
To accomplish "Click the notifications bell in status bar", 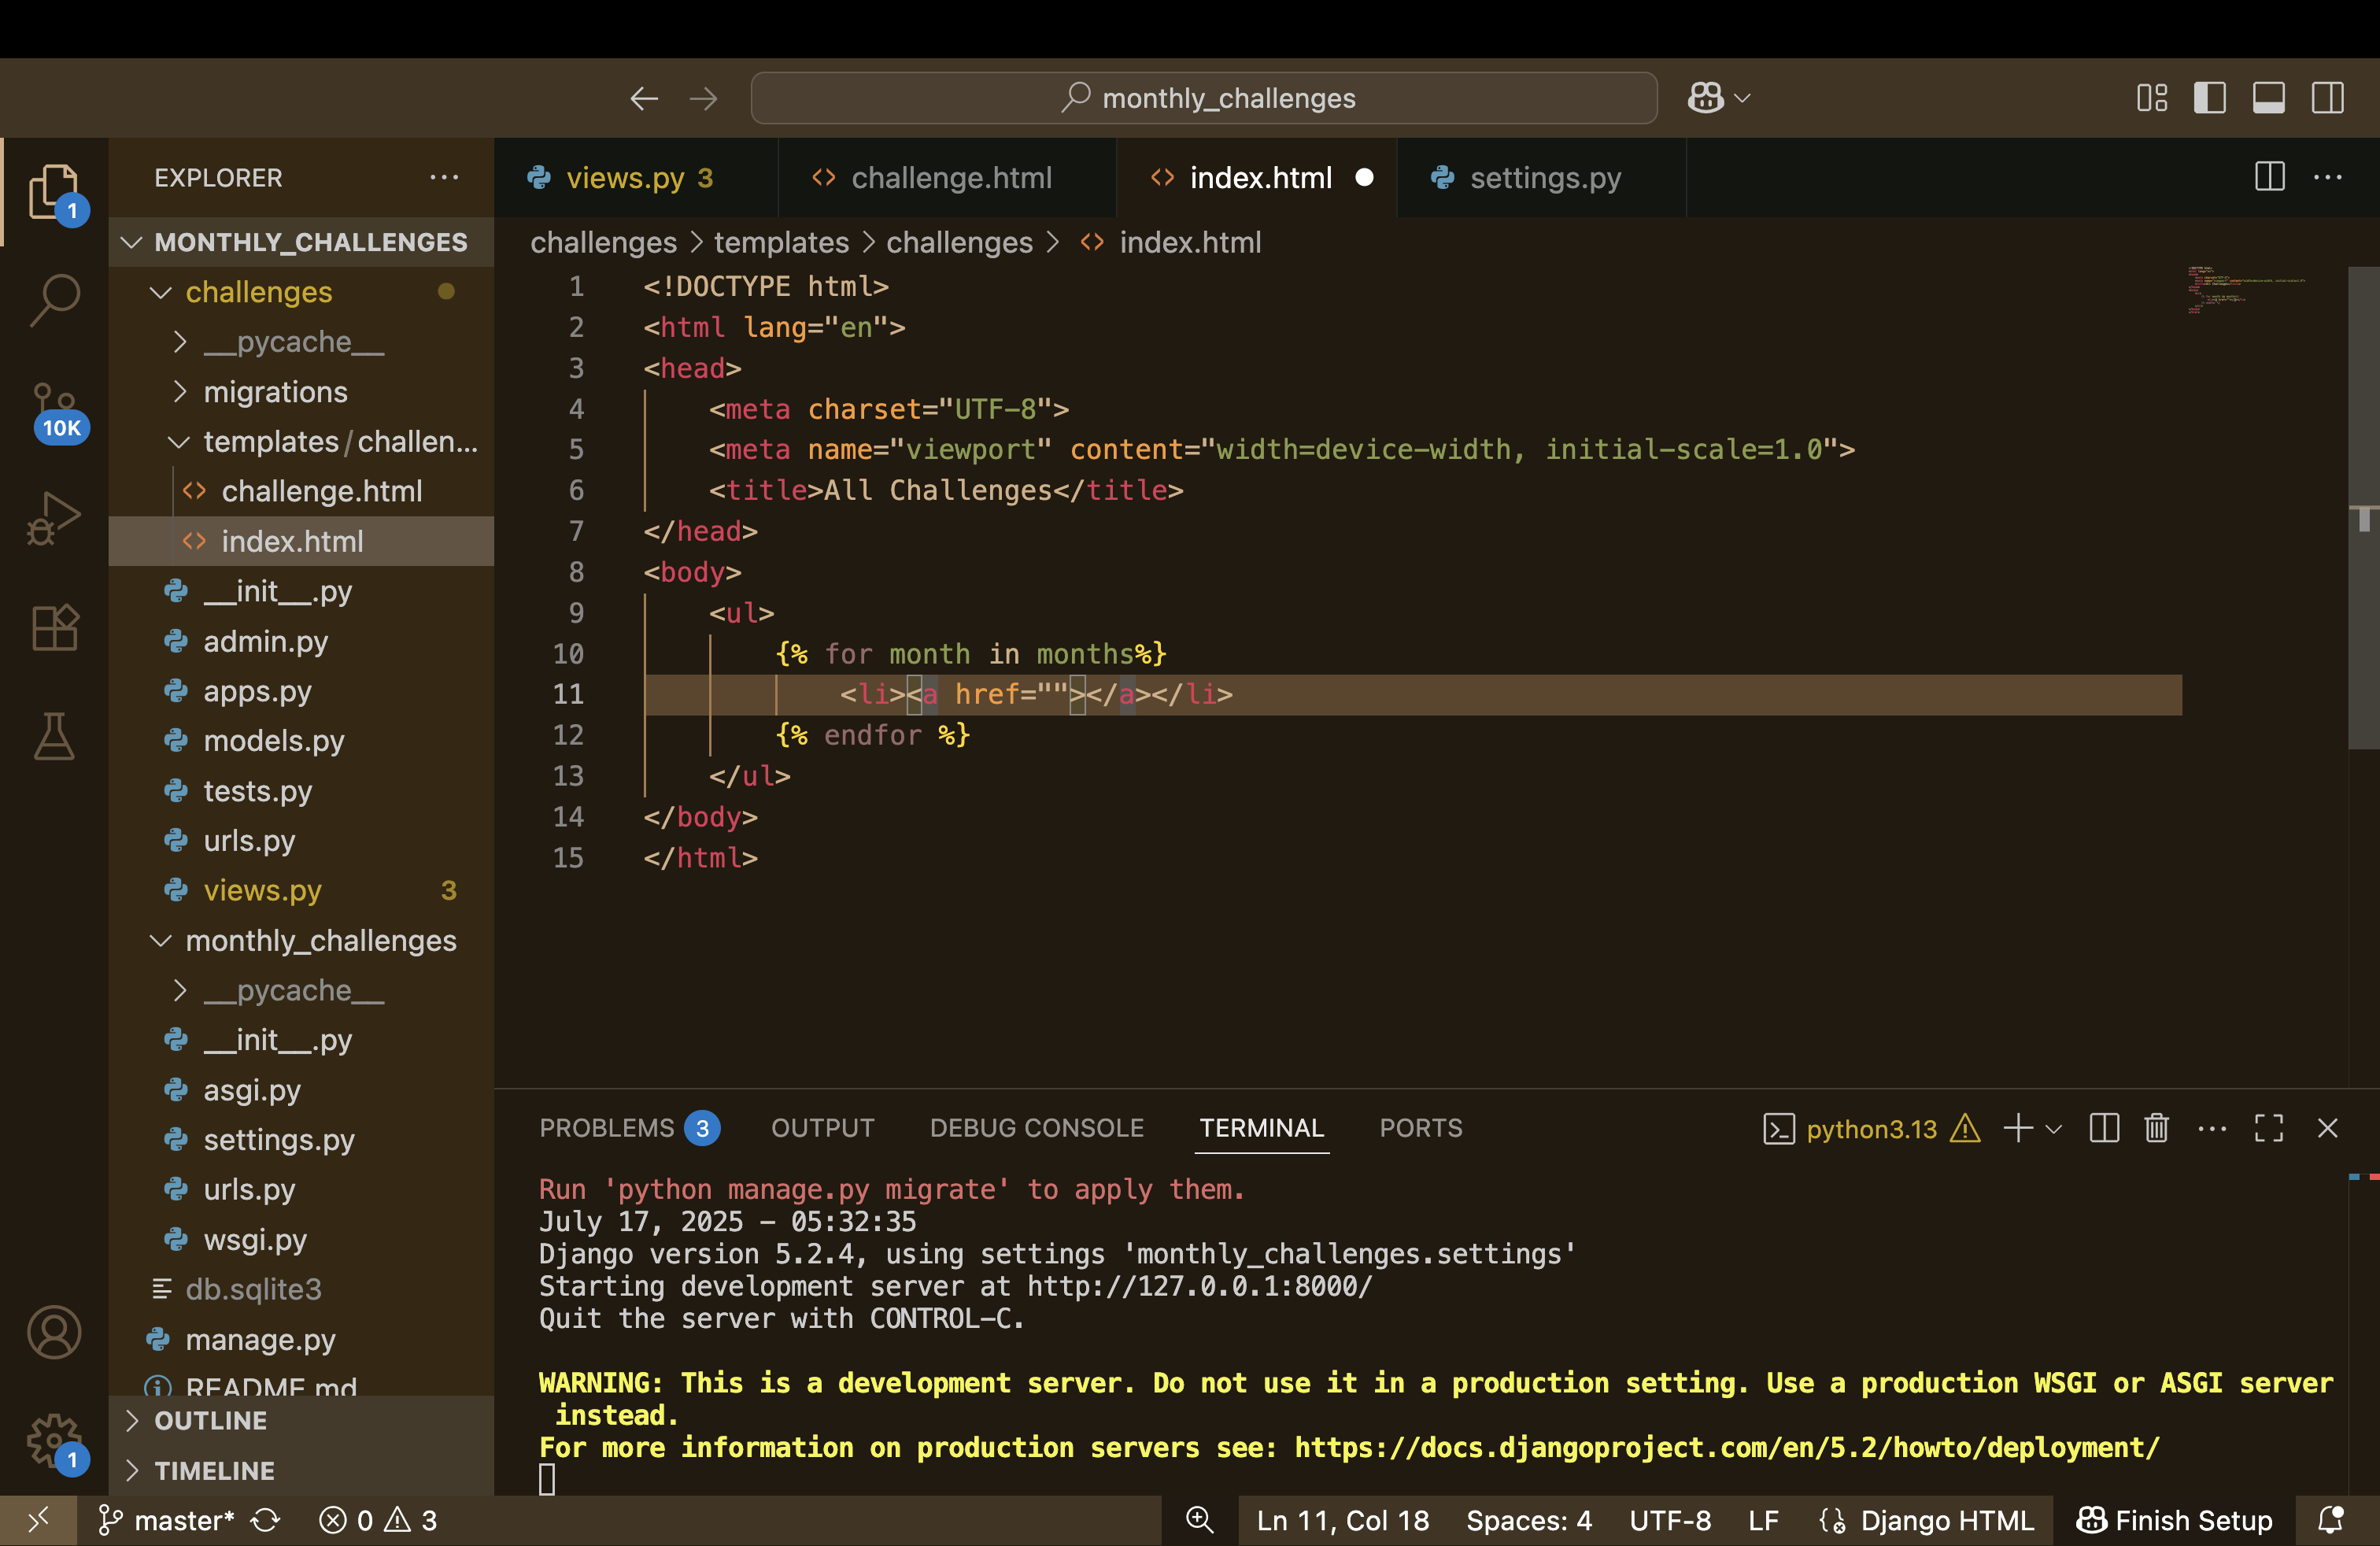I will tap(2330, 1520).
